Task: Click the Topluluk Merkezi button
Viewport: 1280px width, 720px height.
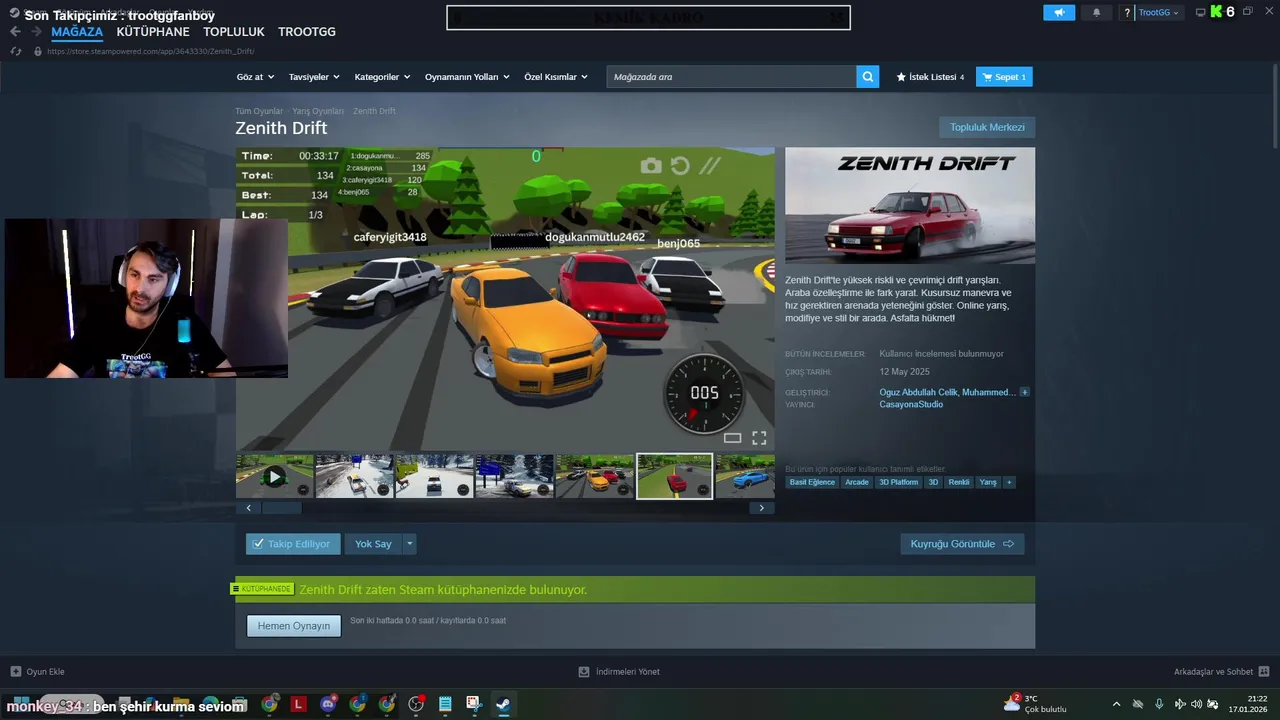Action: [987, 127]
